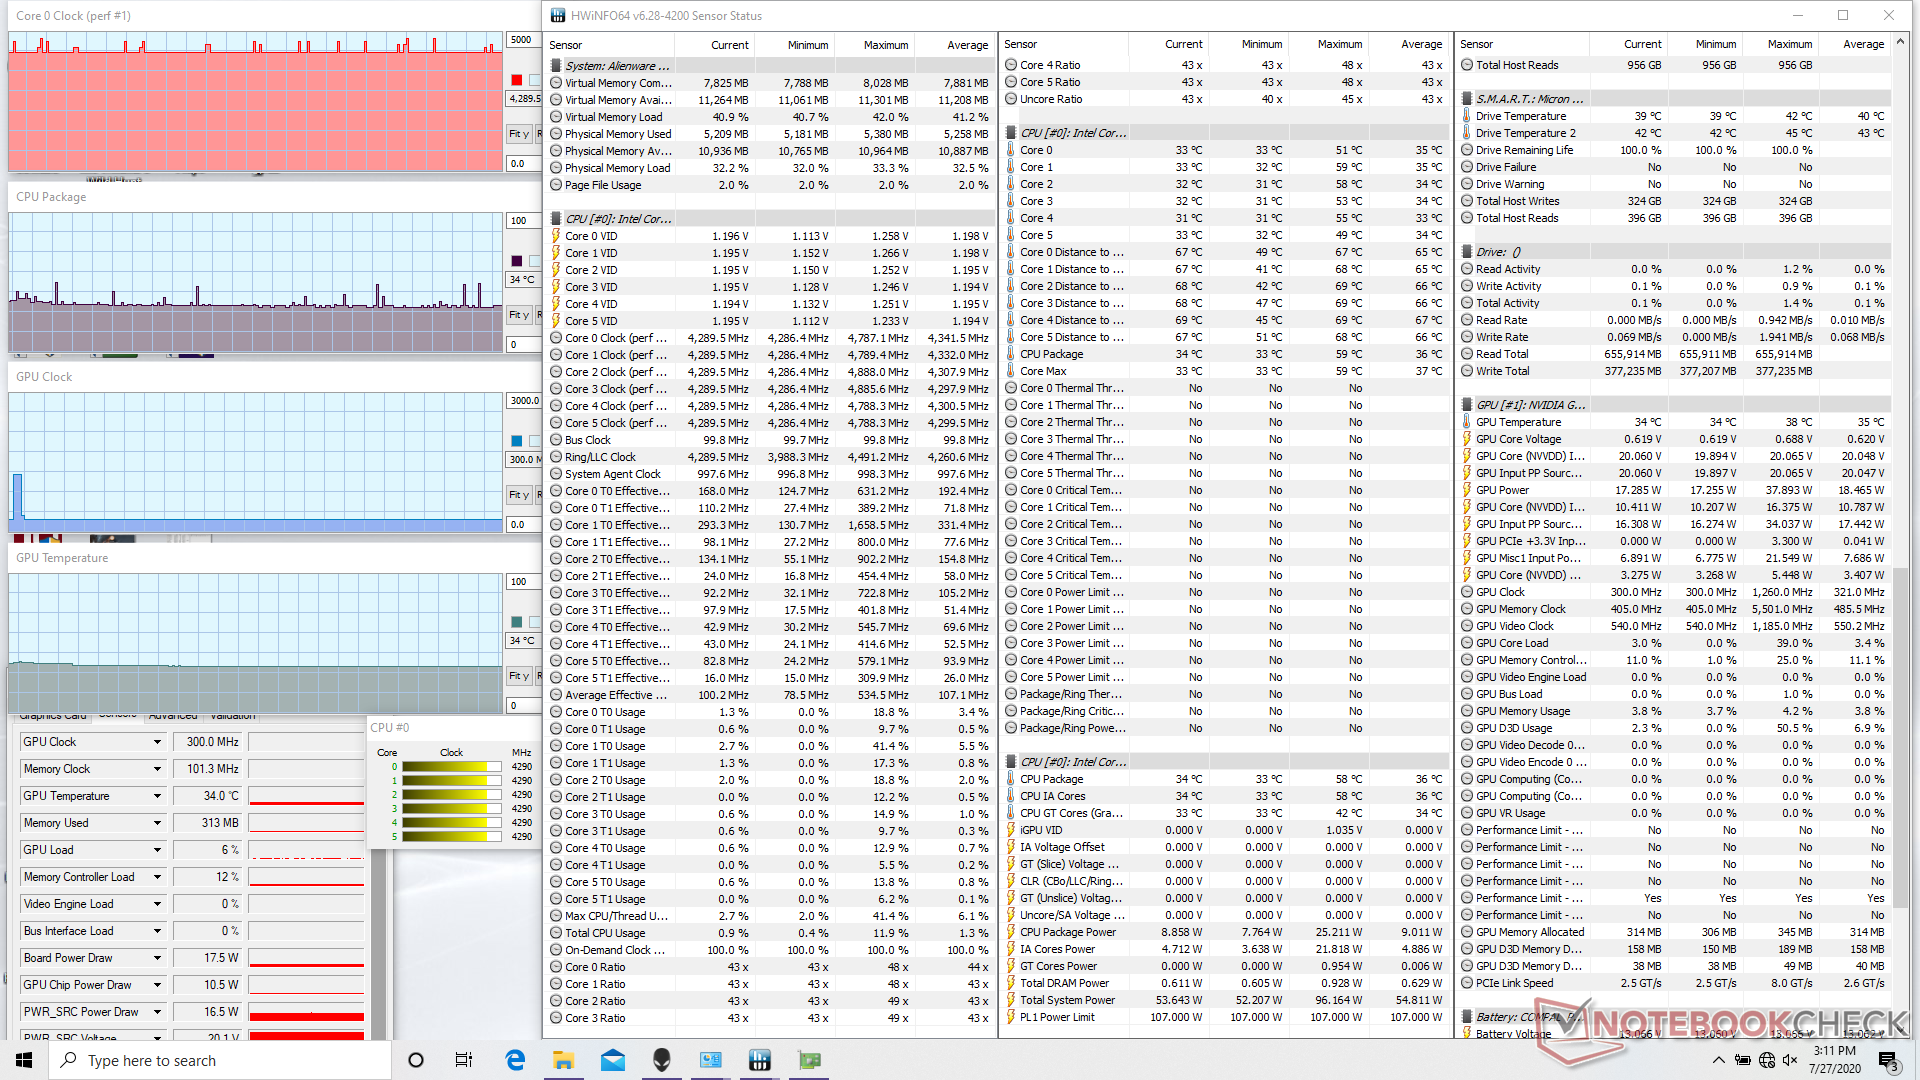Image resolution: width=1920 pixels, height=1080 pixels.
Task: Click the volume icon in the system tray
Action: coord(1790,1060)
